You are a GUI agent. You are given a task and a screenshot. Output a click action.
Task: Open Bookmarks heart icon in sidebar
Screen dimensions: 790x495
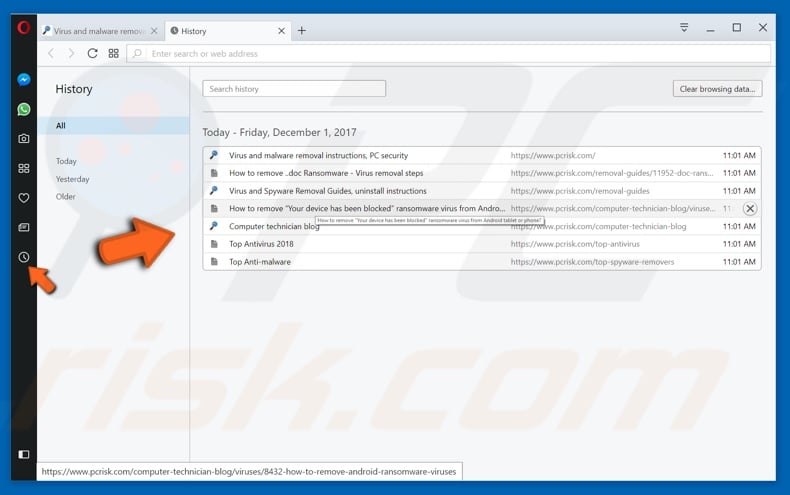[24, 198]
